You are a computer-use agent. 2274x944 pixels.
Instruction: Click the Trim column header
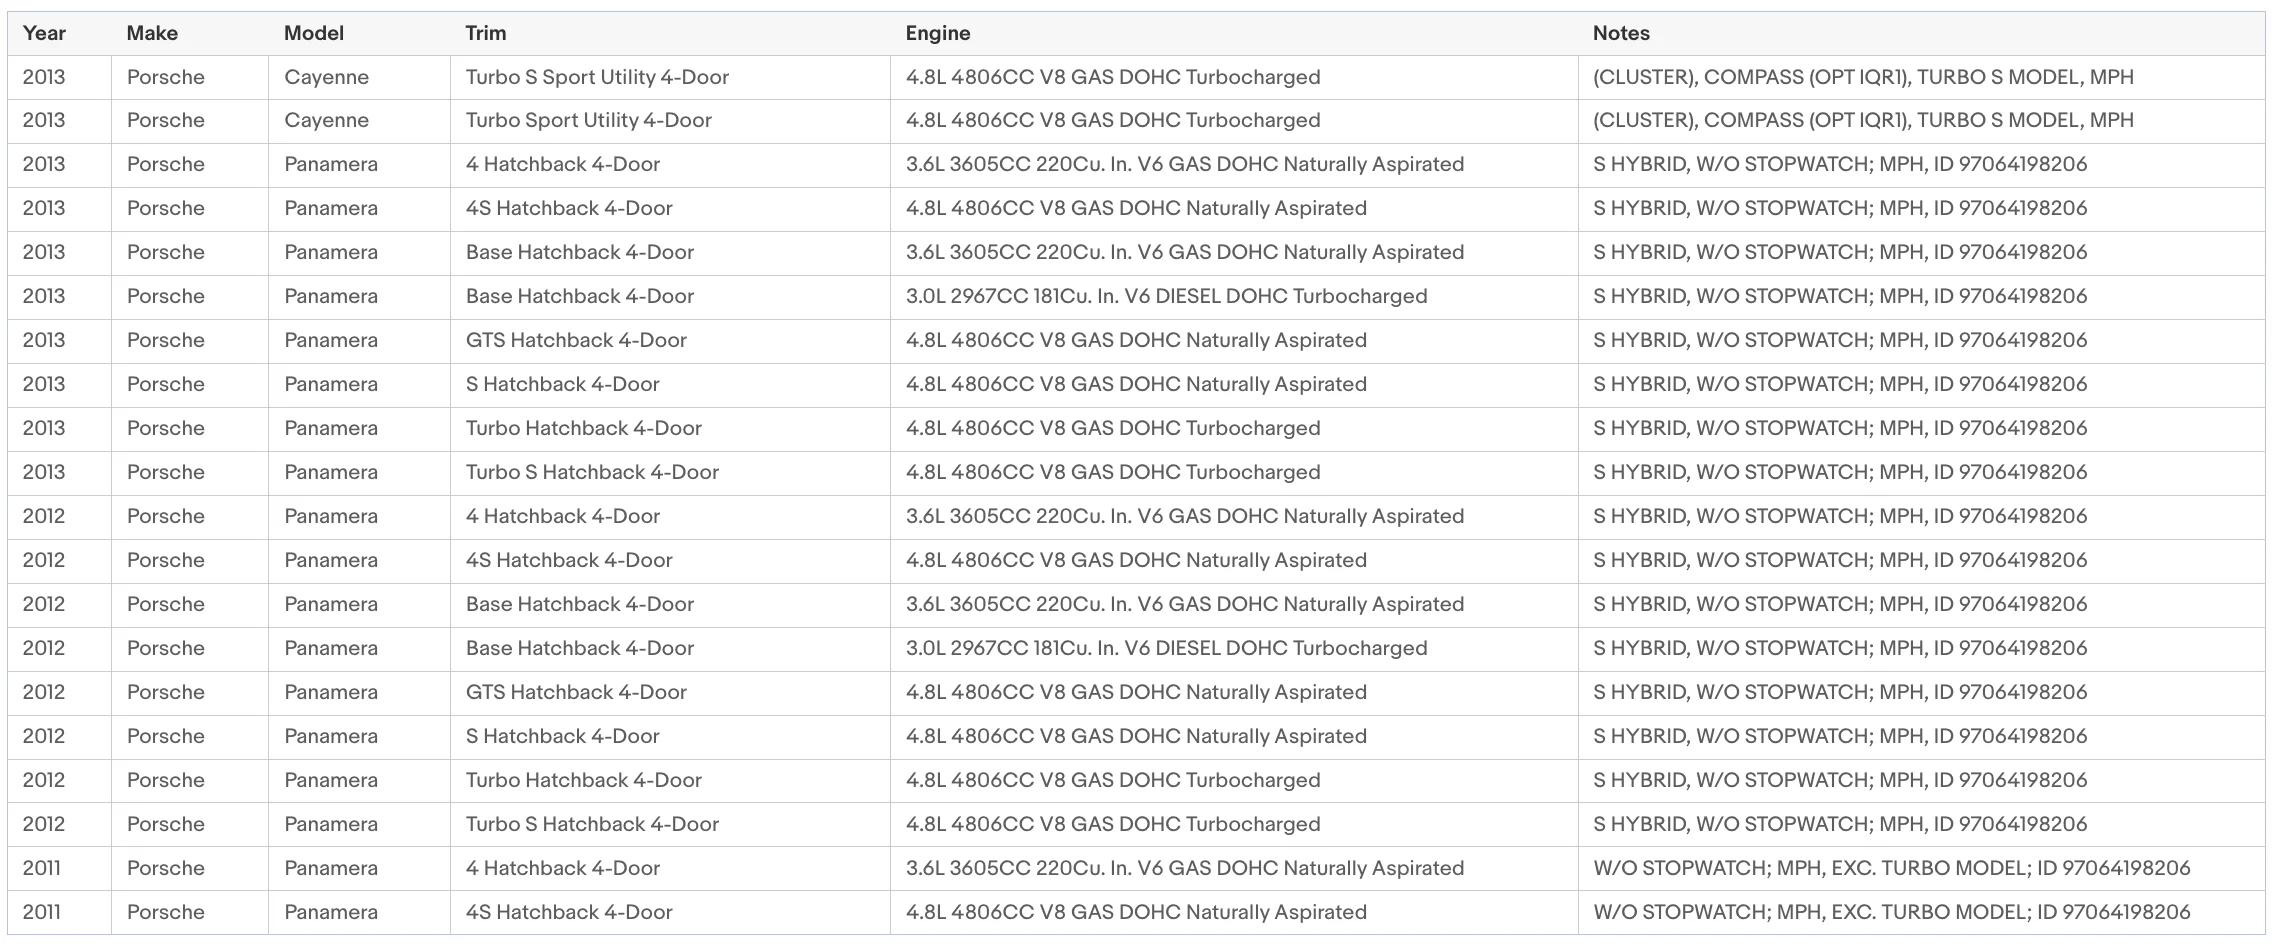pyautogui.click(x=485, y=33)
